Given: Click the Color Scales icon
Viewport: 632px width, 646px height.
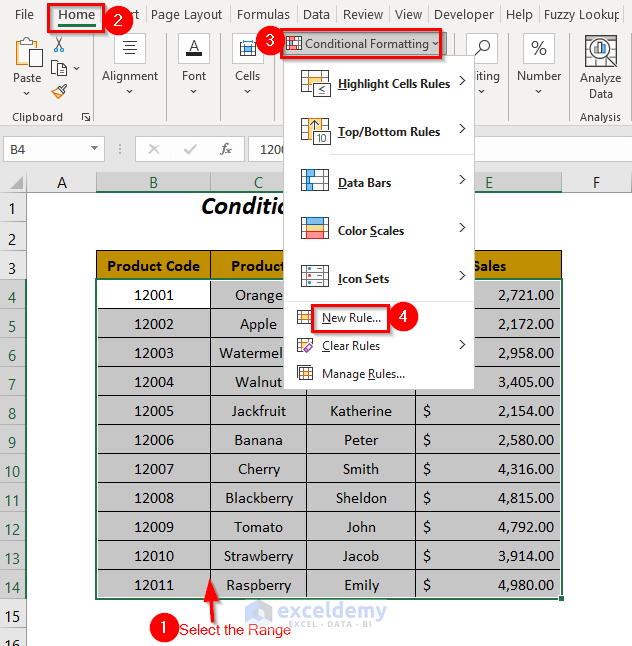Looking at the screenshot, I should point(315,228).
